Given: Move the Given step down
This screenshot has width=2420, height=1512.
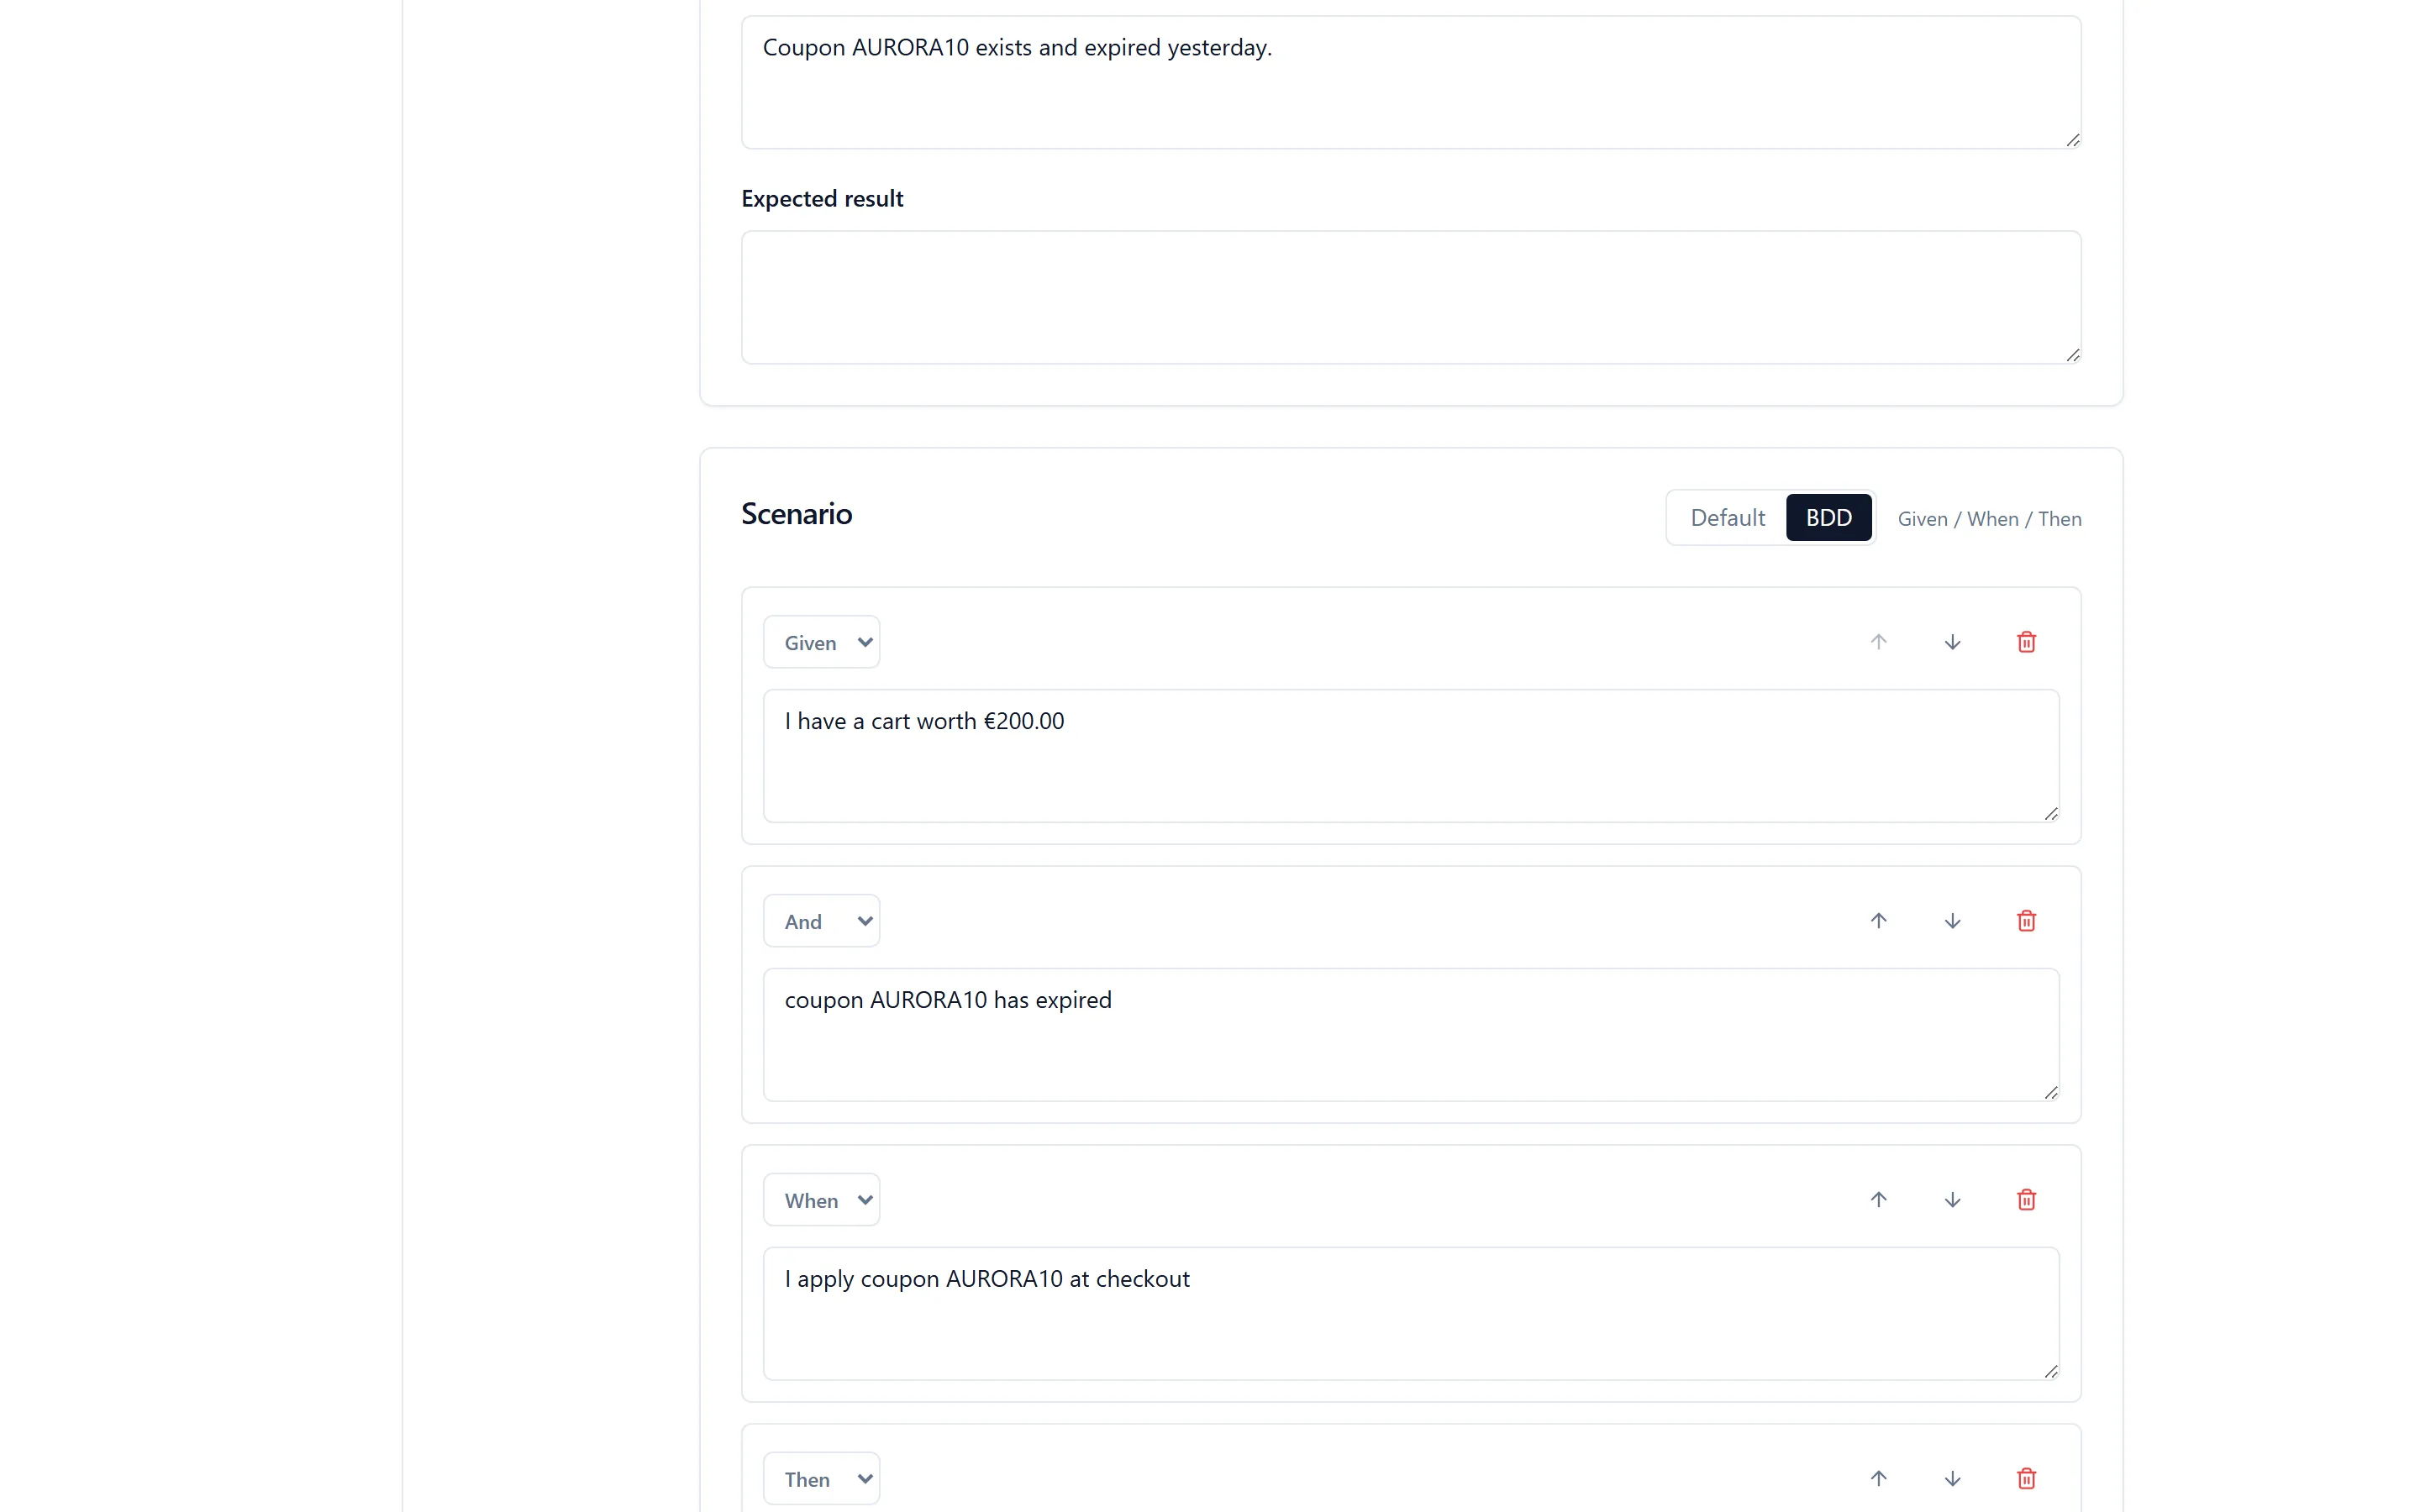Looking at the screenshot, I should [1952, 642].
